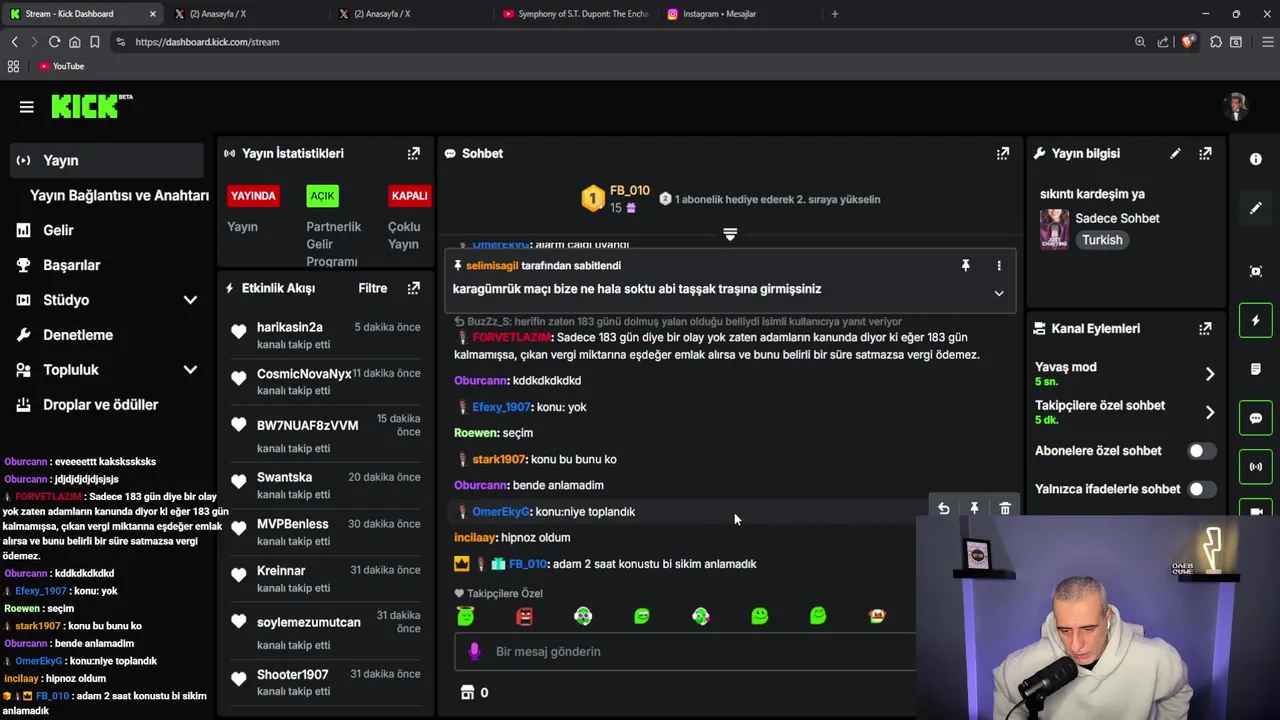
Task: Toggle Yalnızca ifadelerle sohbet switch
Action: pos(1201,489)
